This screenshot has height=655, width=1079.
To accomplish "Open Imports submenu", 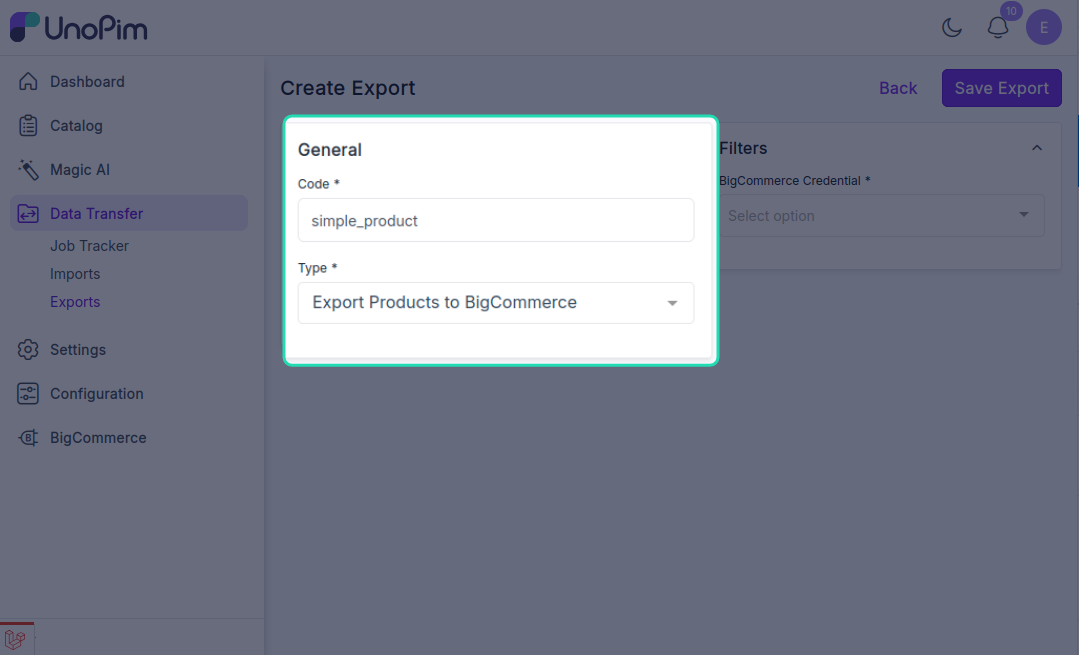I will coord(75,274).
